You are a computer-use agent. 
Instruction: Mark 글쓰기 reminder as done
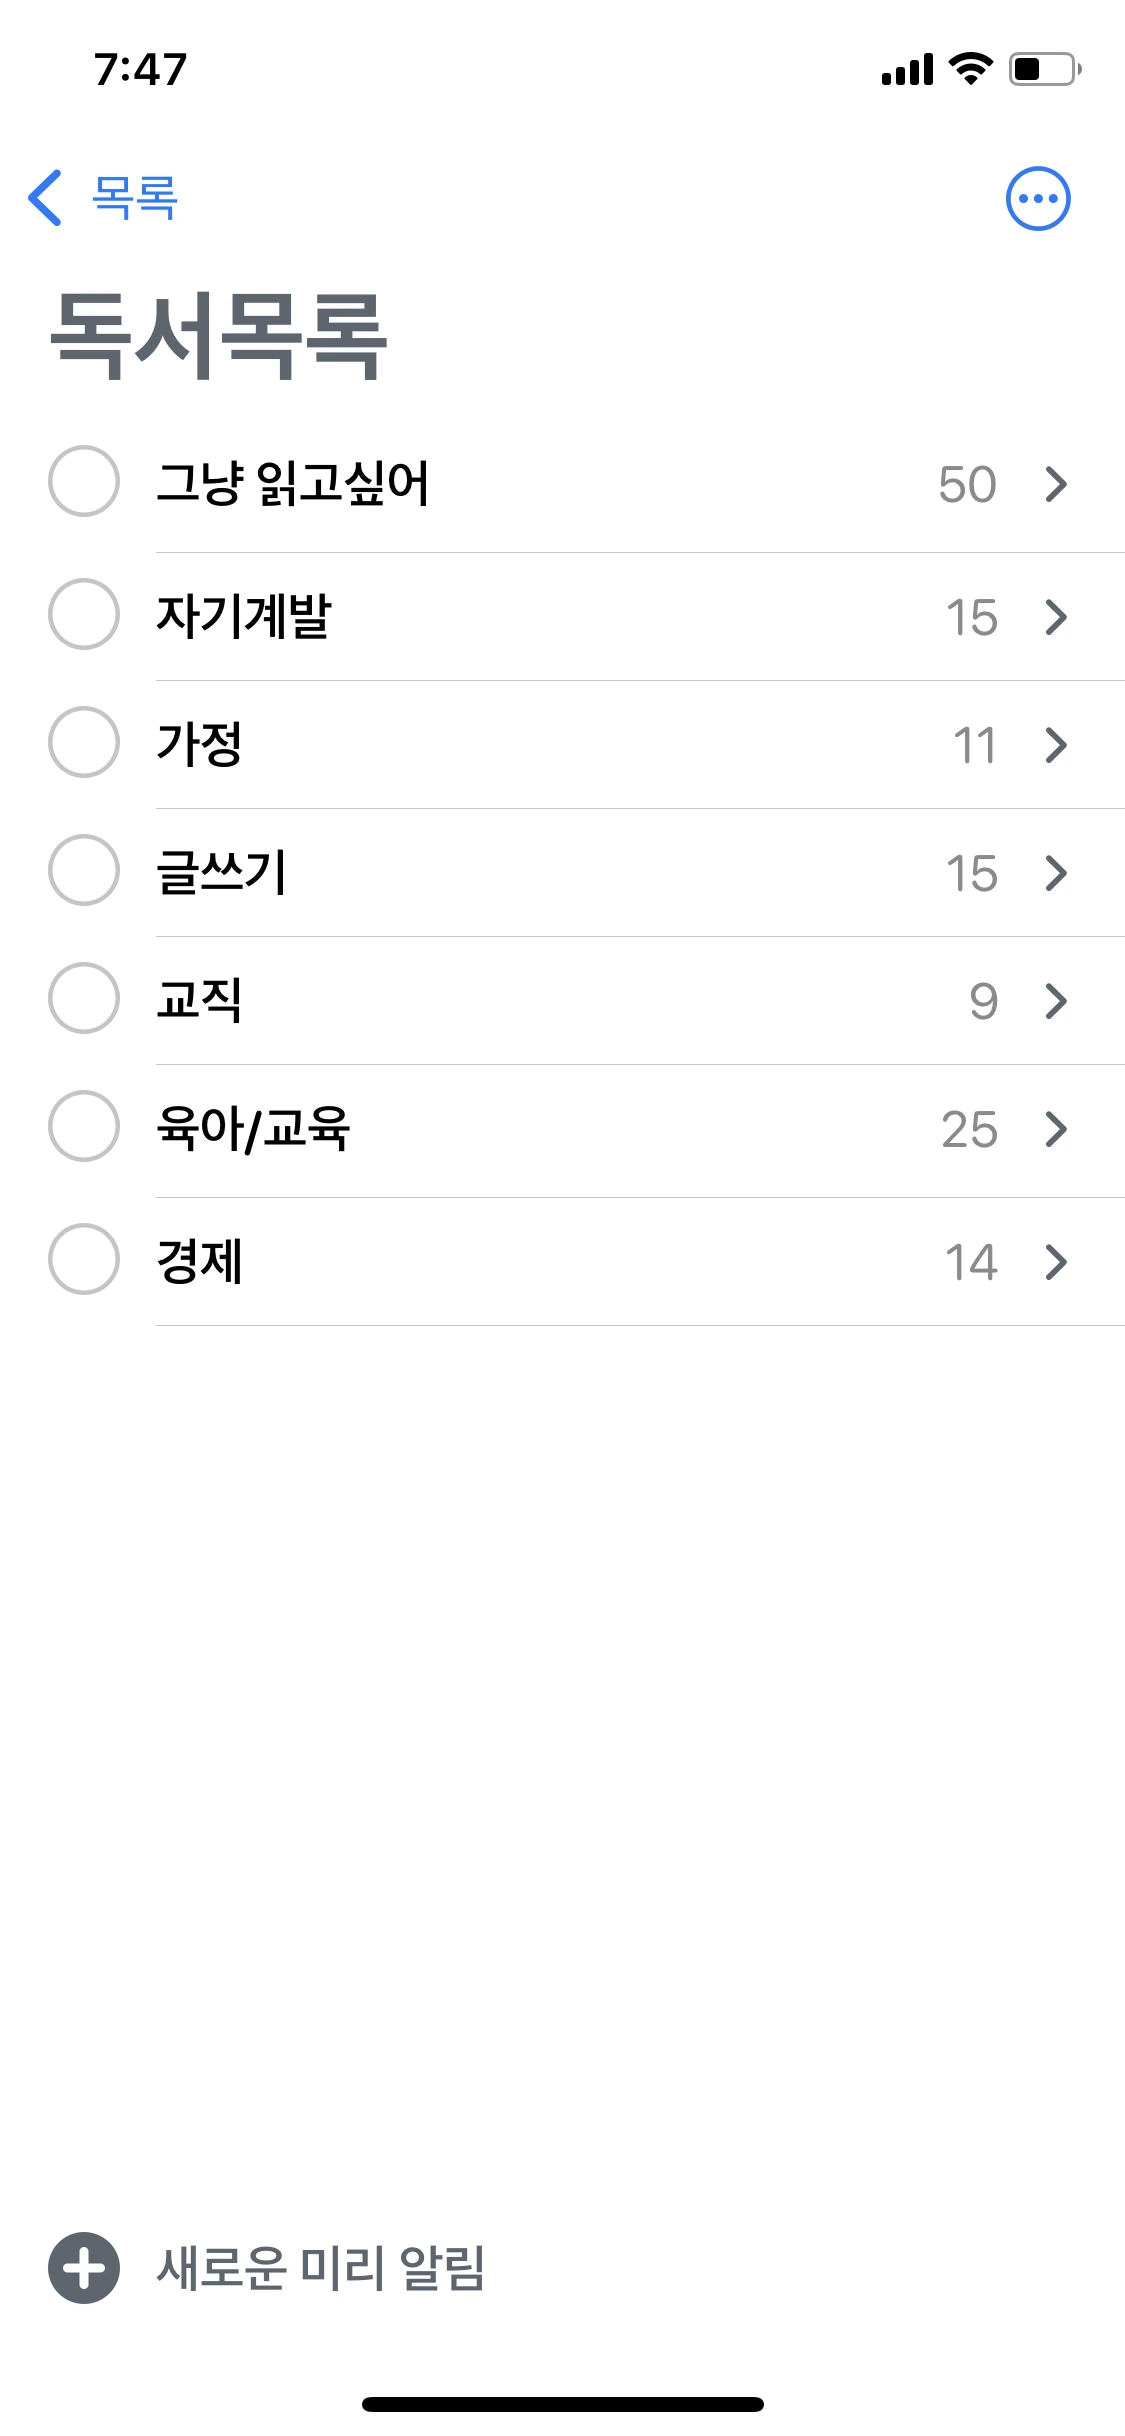pyautogui.click(x=84, y=870)
